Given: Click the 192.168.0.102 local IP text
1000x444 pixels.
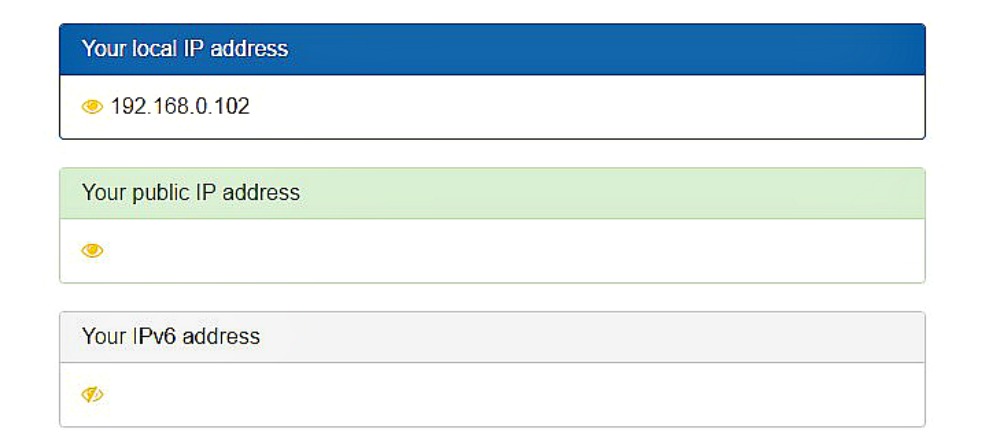Looking at the screenshot, I should 180,106.
